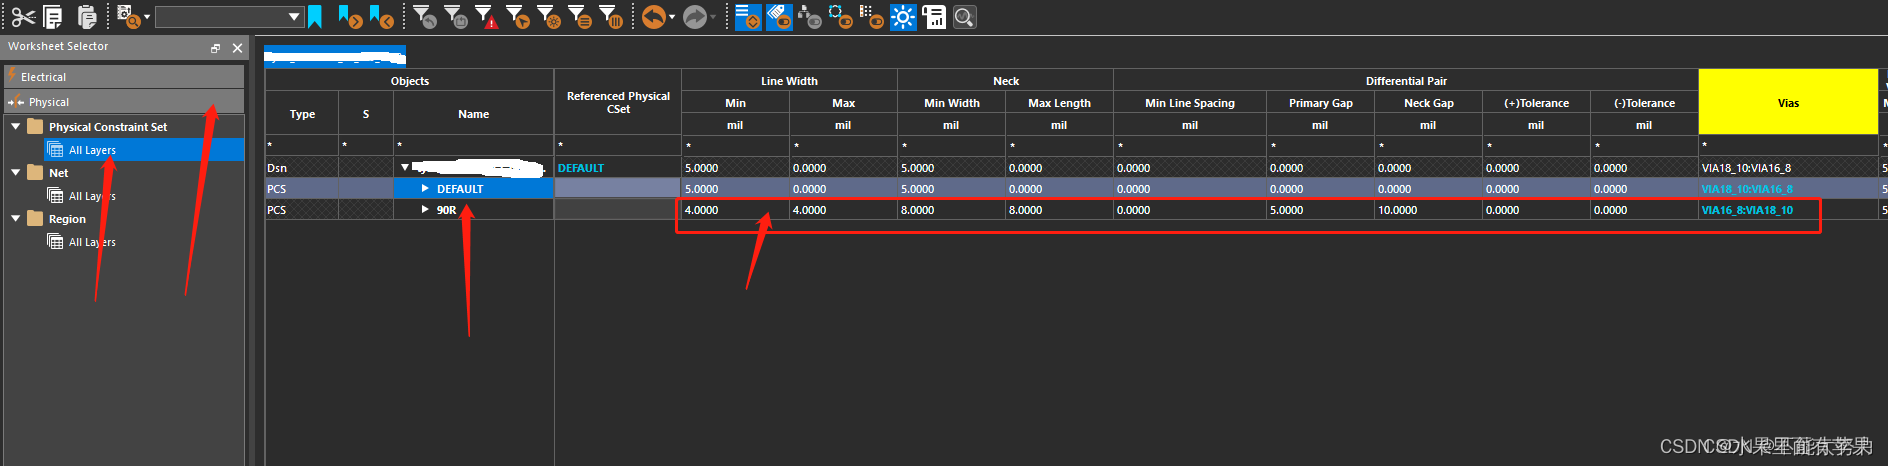1888x466 pixels.
Task: Open the empty toolbar combo box dropdown
Action: tap(294, 17)
